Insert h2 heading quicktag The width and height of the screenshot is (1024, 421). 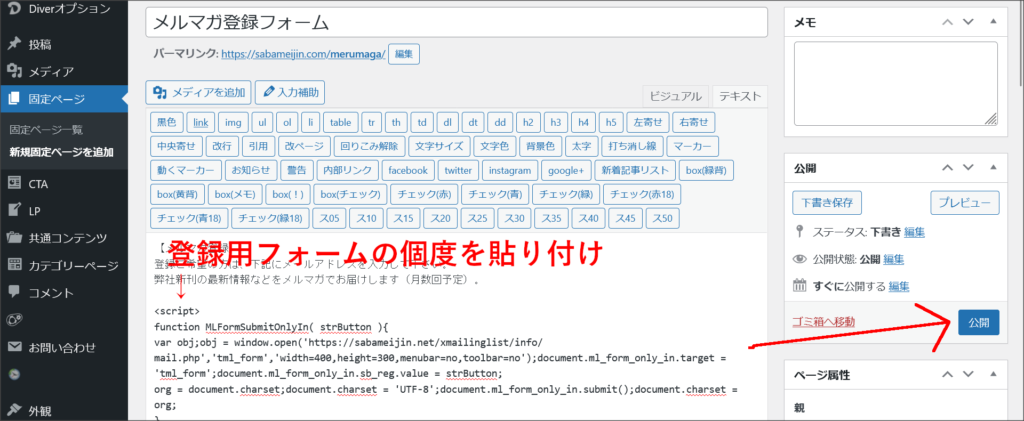click(528, 122)
